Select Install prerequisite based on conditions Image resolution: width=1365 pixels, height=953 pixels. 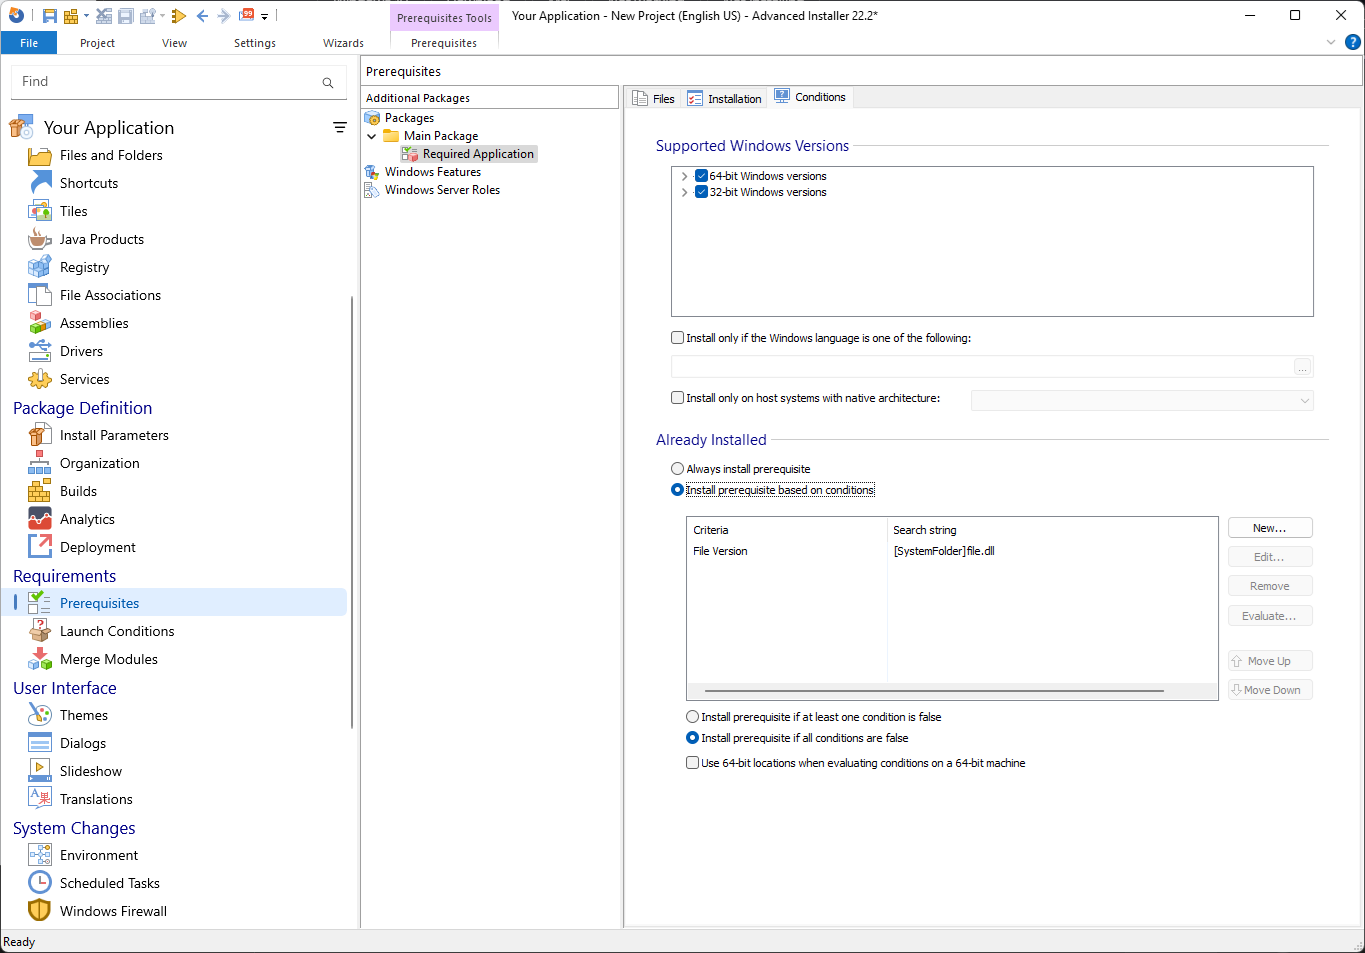(x=678, y=490)
